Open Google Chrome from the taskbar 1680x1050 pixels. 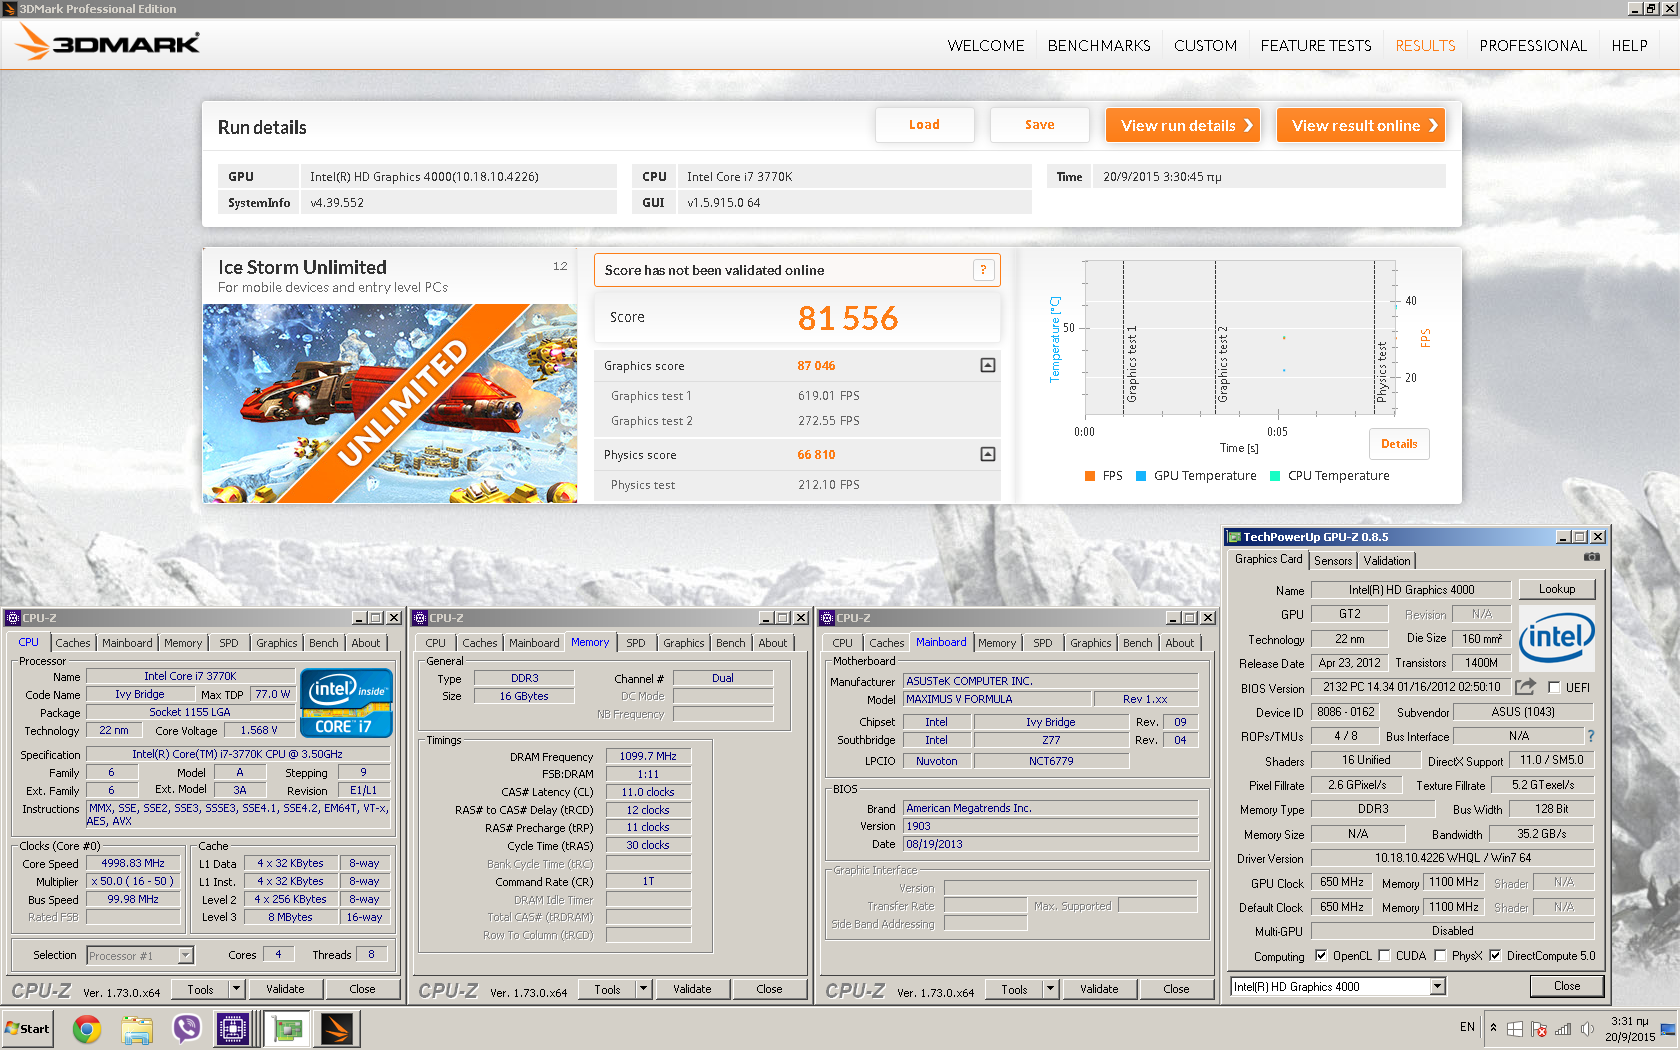pyautogui.click(x=87, y=1029)
